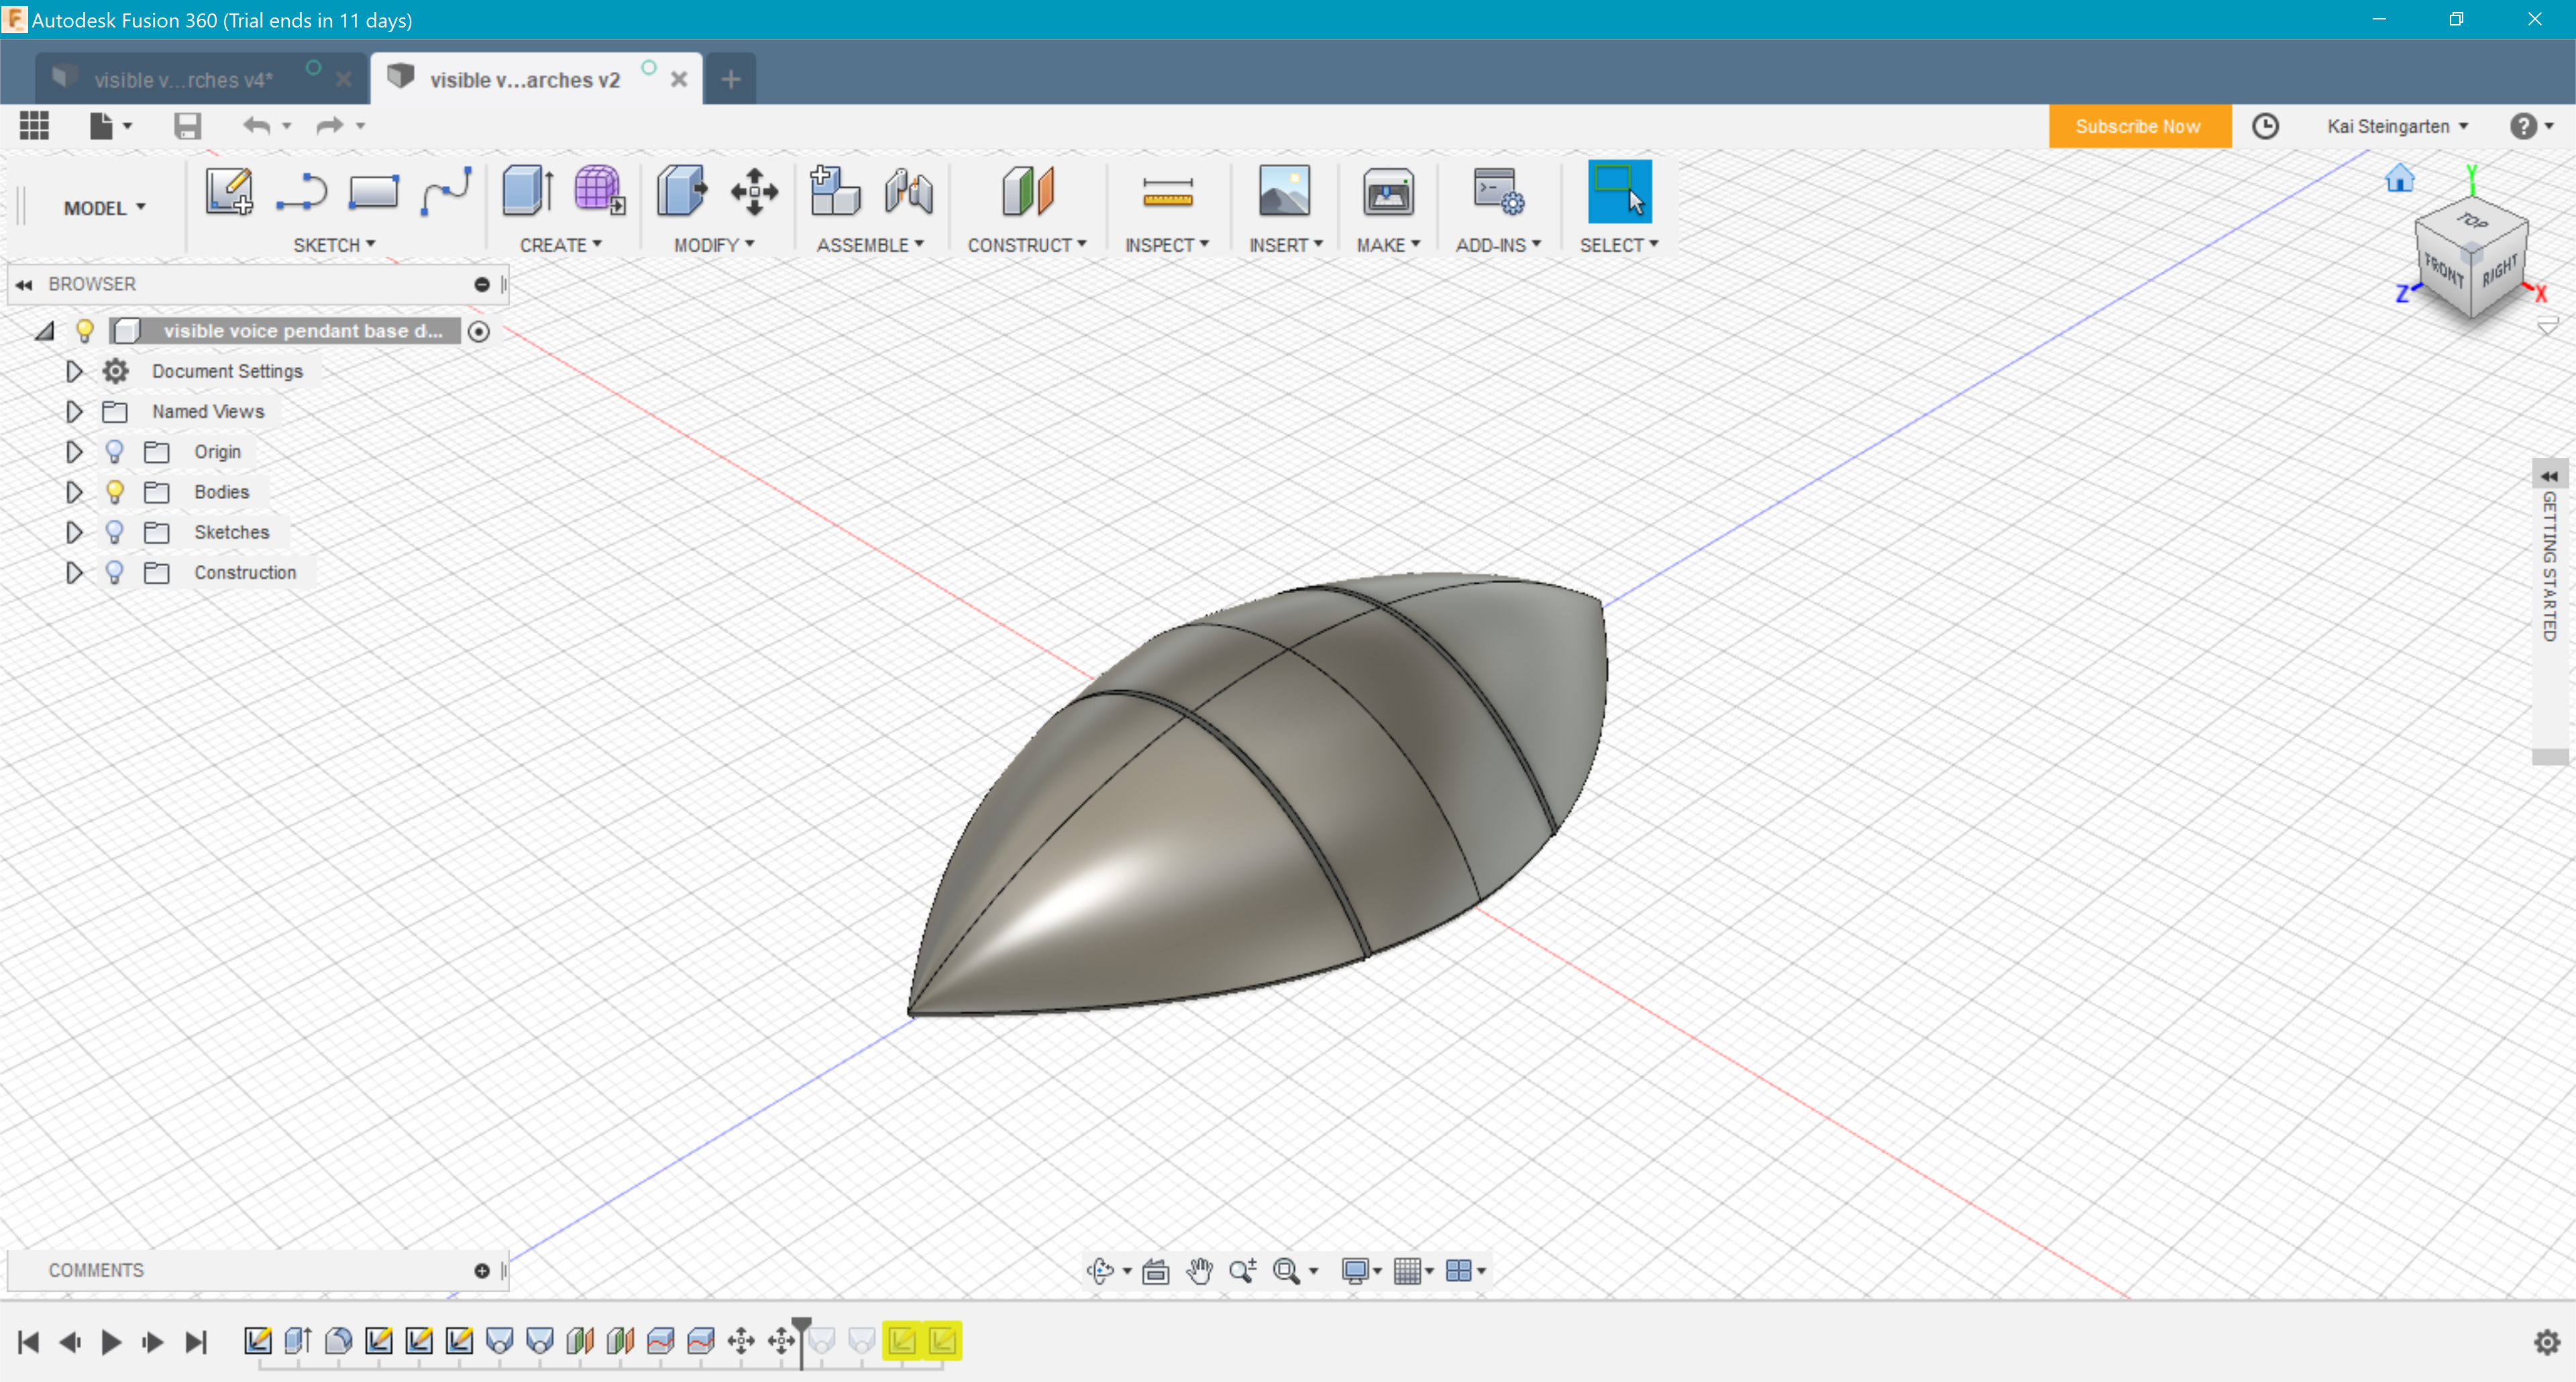Open the CREATE menu
2576x1382 pixels.
(x=560, y=245)
